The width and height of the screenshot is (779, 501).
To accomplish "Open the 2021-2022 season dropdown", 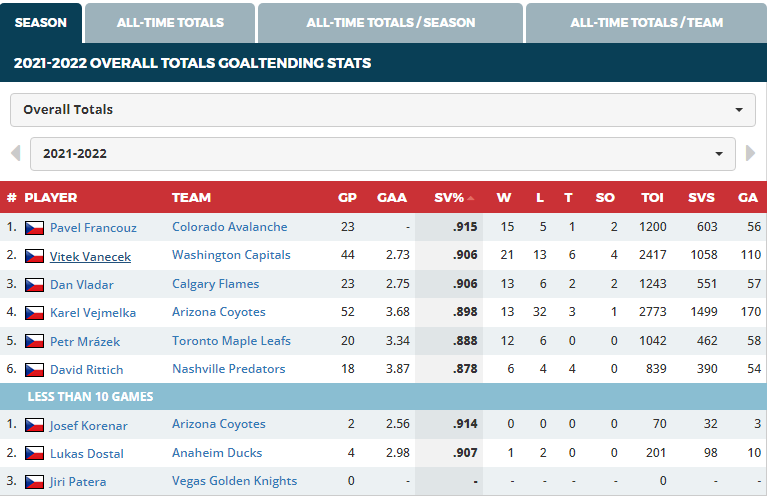I will tap(383, 154).
